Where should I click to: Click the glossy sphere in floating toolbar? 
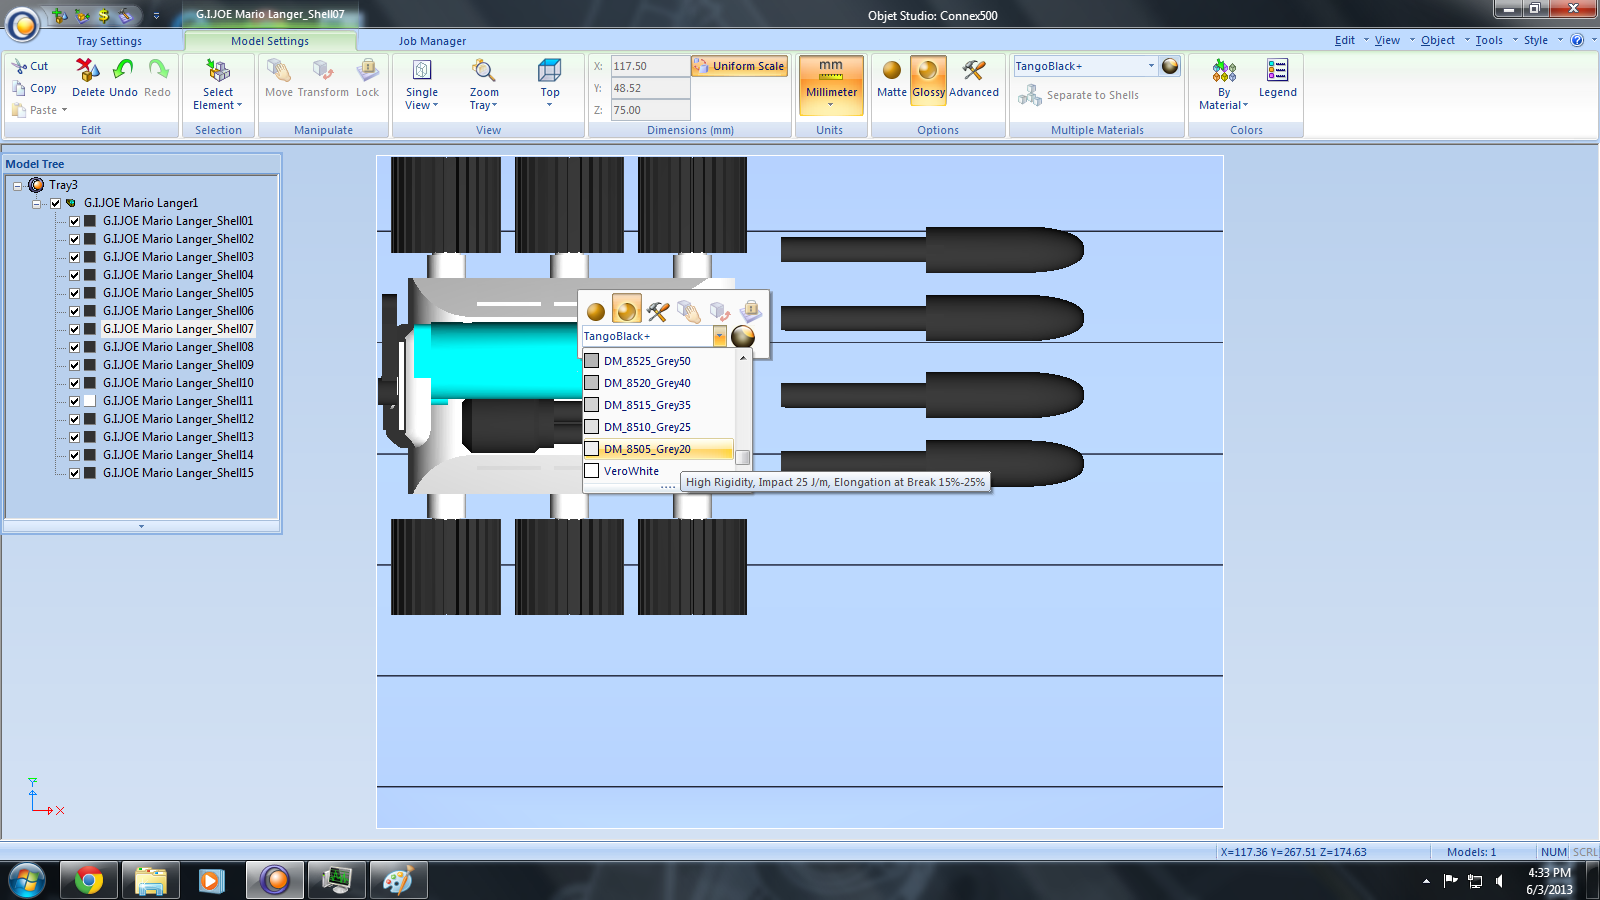coord(627,310)
